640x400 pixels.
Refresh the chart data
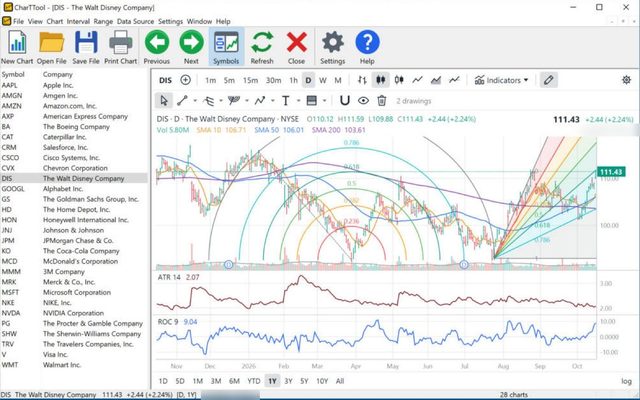click(262, 47)
